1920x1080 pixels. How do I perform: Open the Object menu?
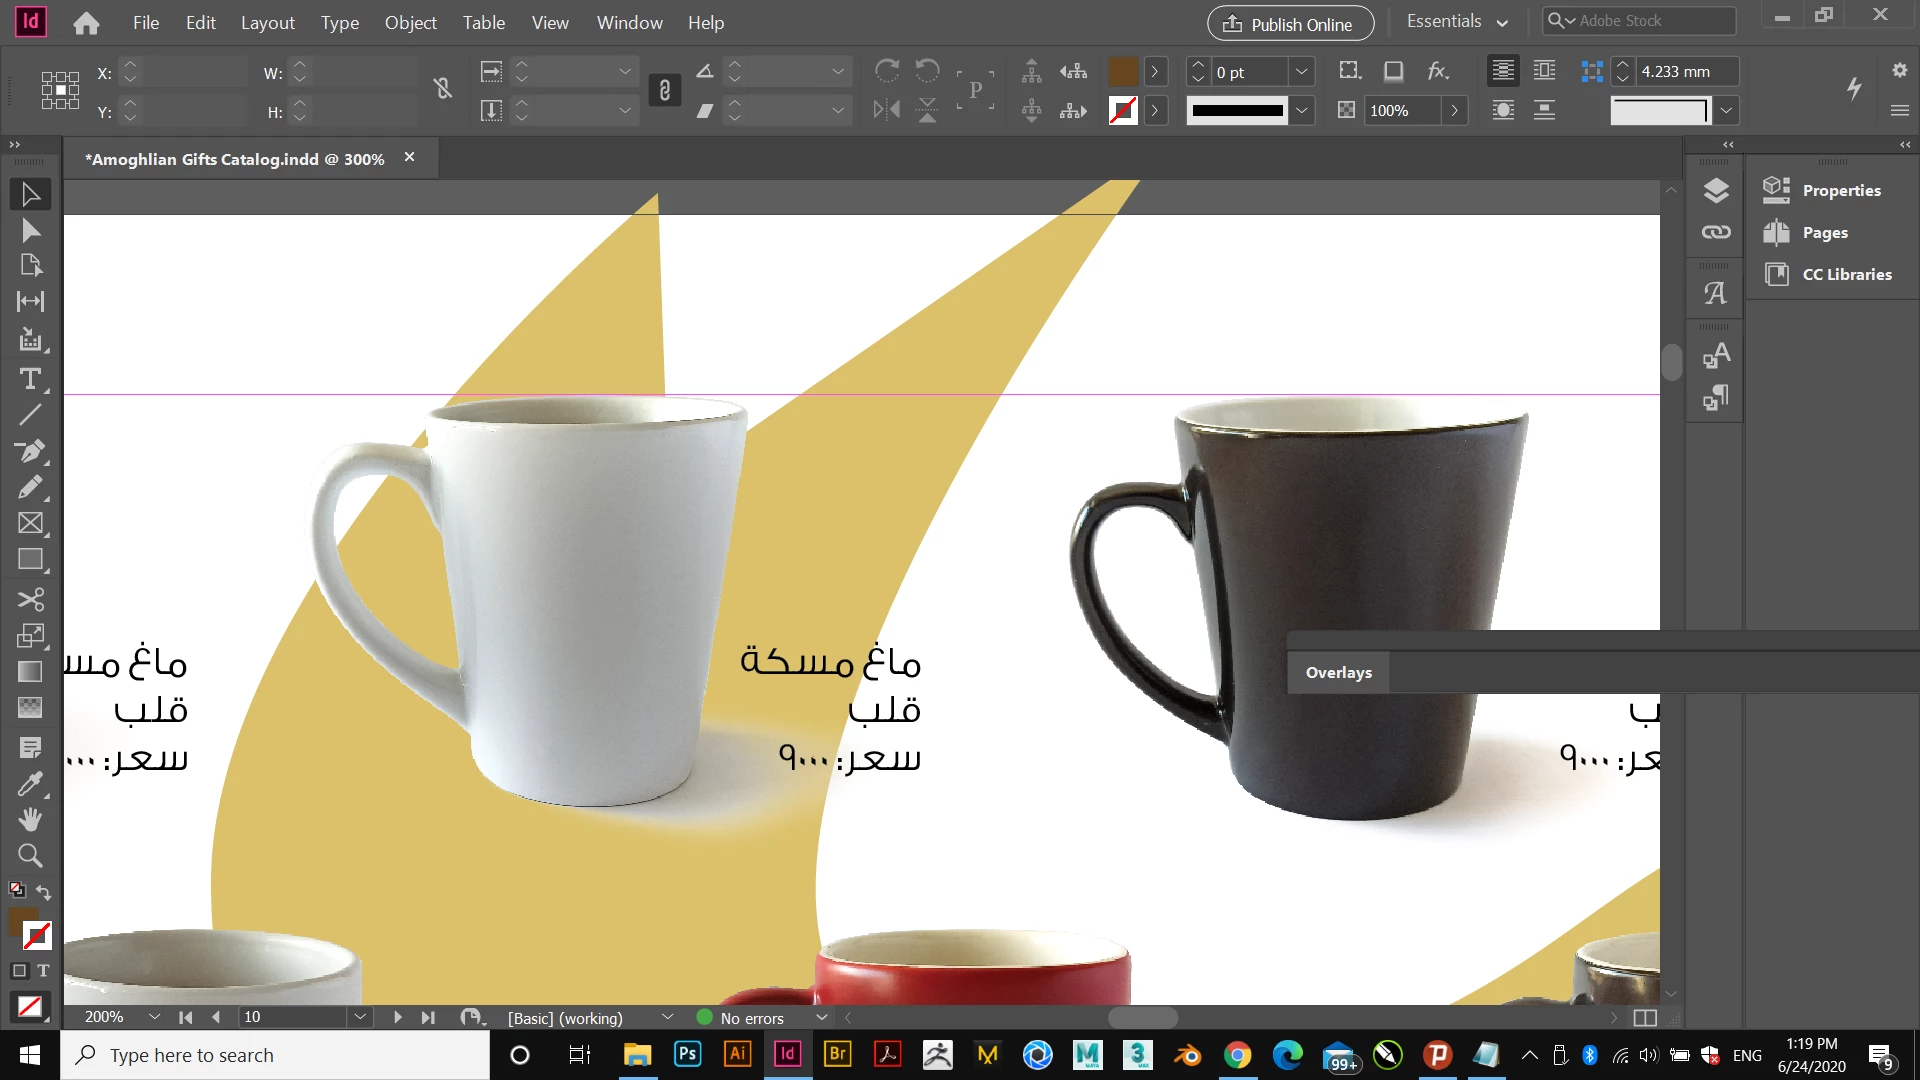pos(410,22)
